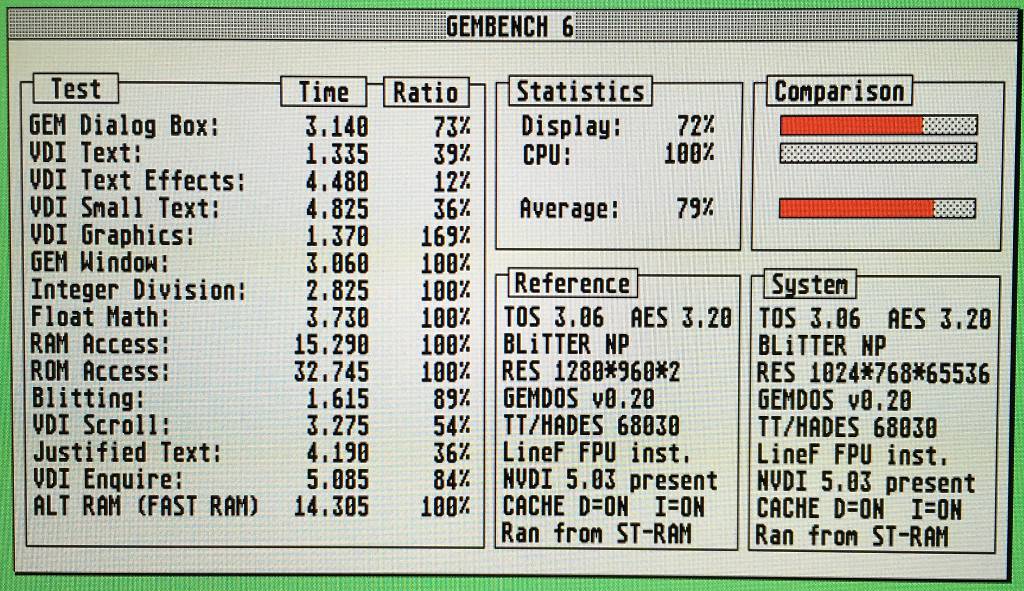
Task: Click the Reference panel label
Action: (572, 283)
